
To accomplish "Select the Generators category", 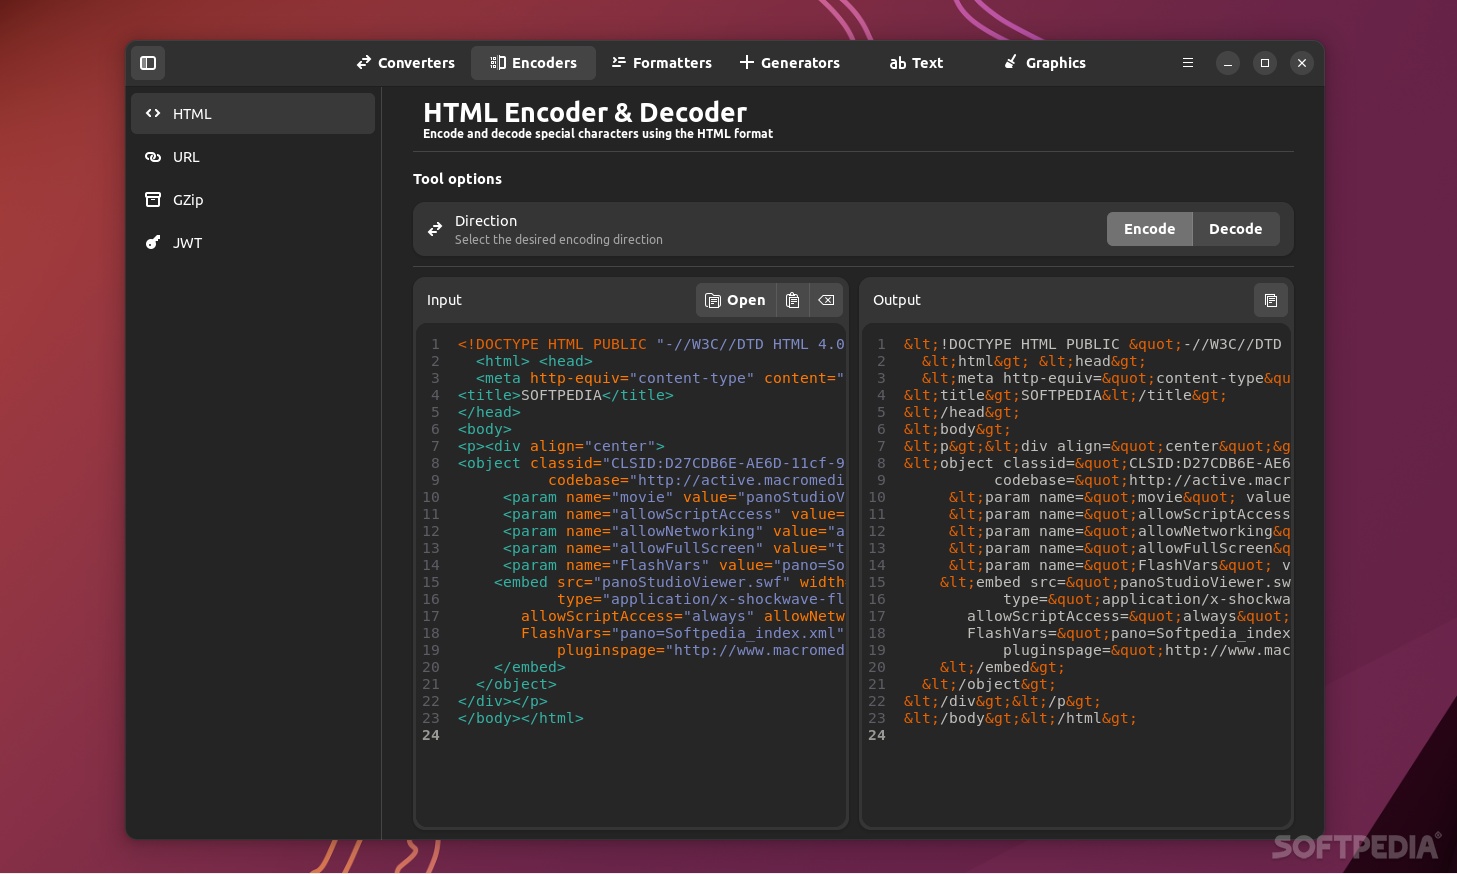I will (789, 62).
